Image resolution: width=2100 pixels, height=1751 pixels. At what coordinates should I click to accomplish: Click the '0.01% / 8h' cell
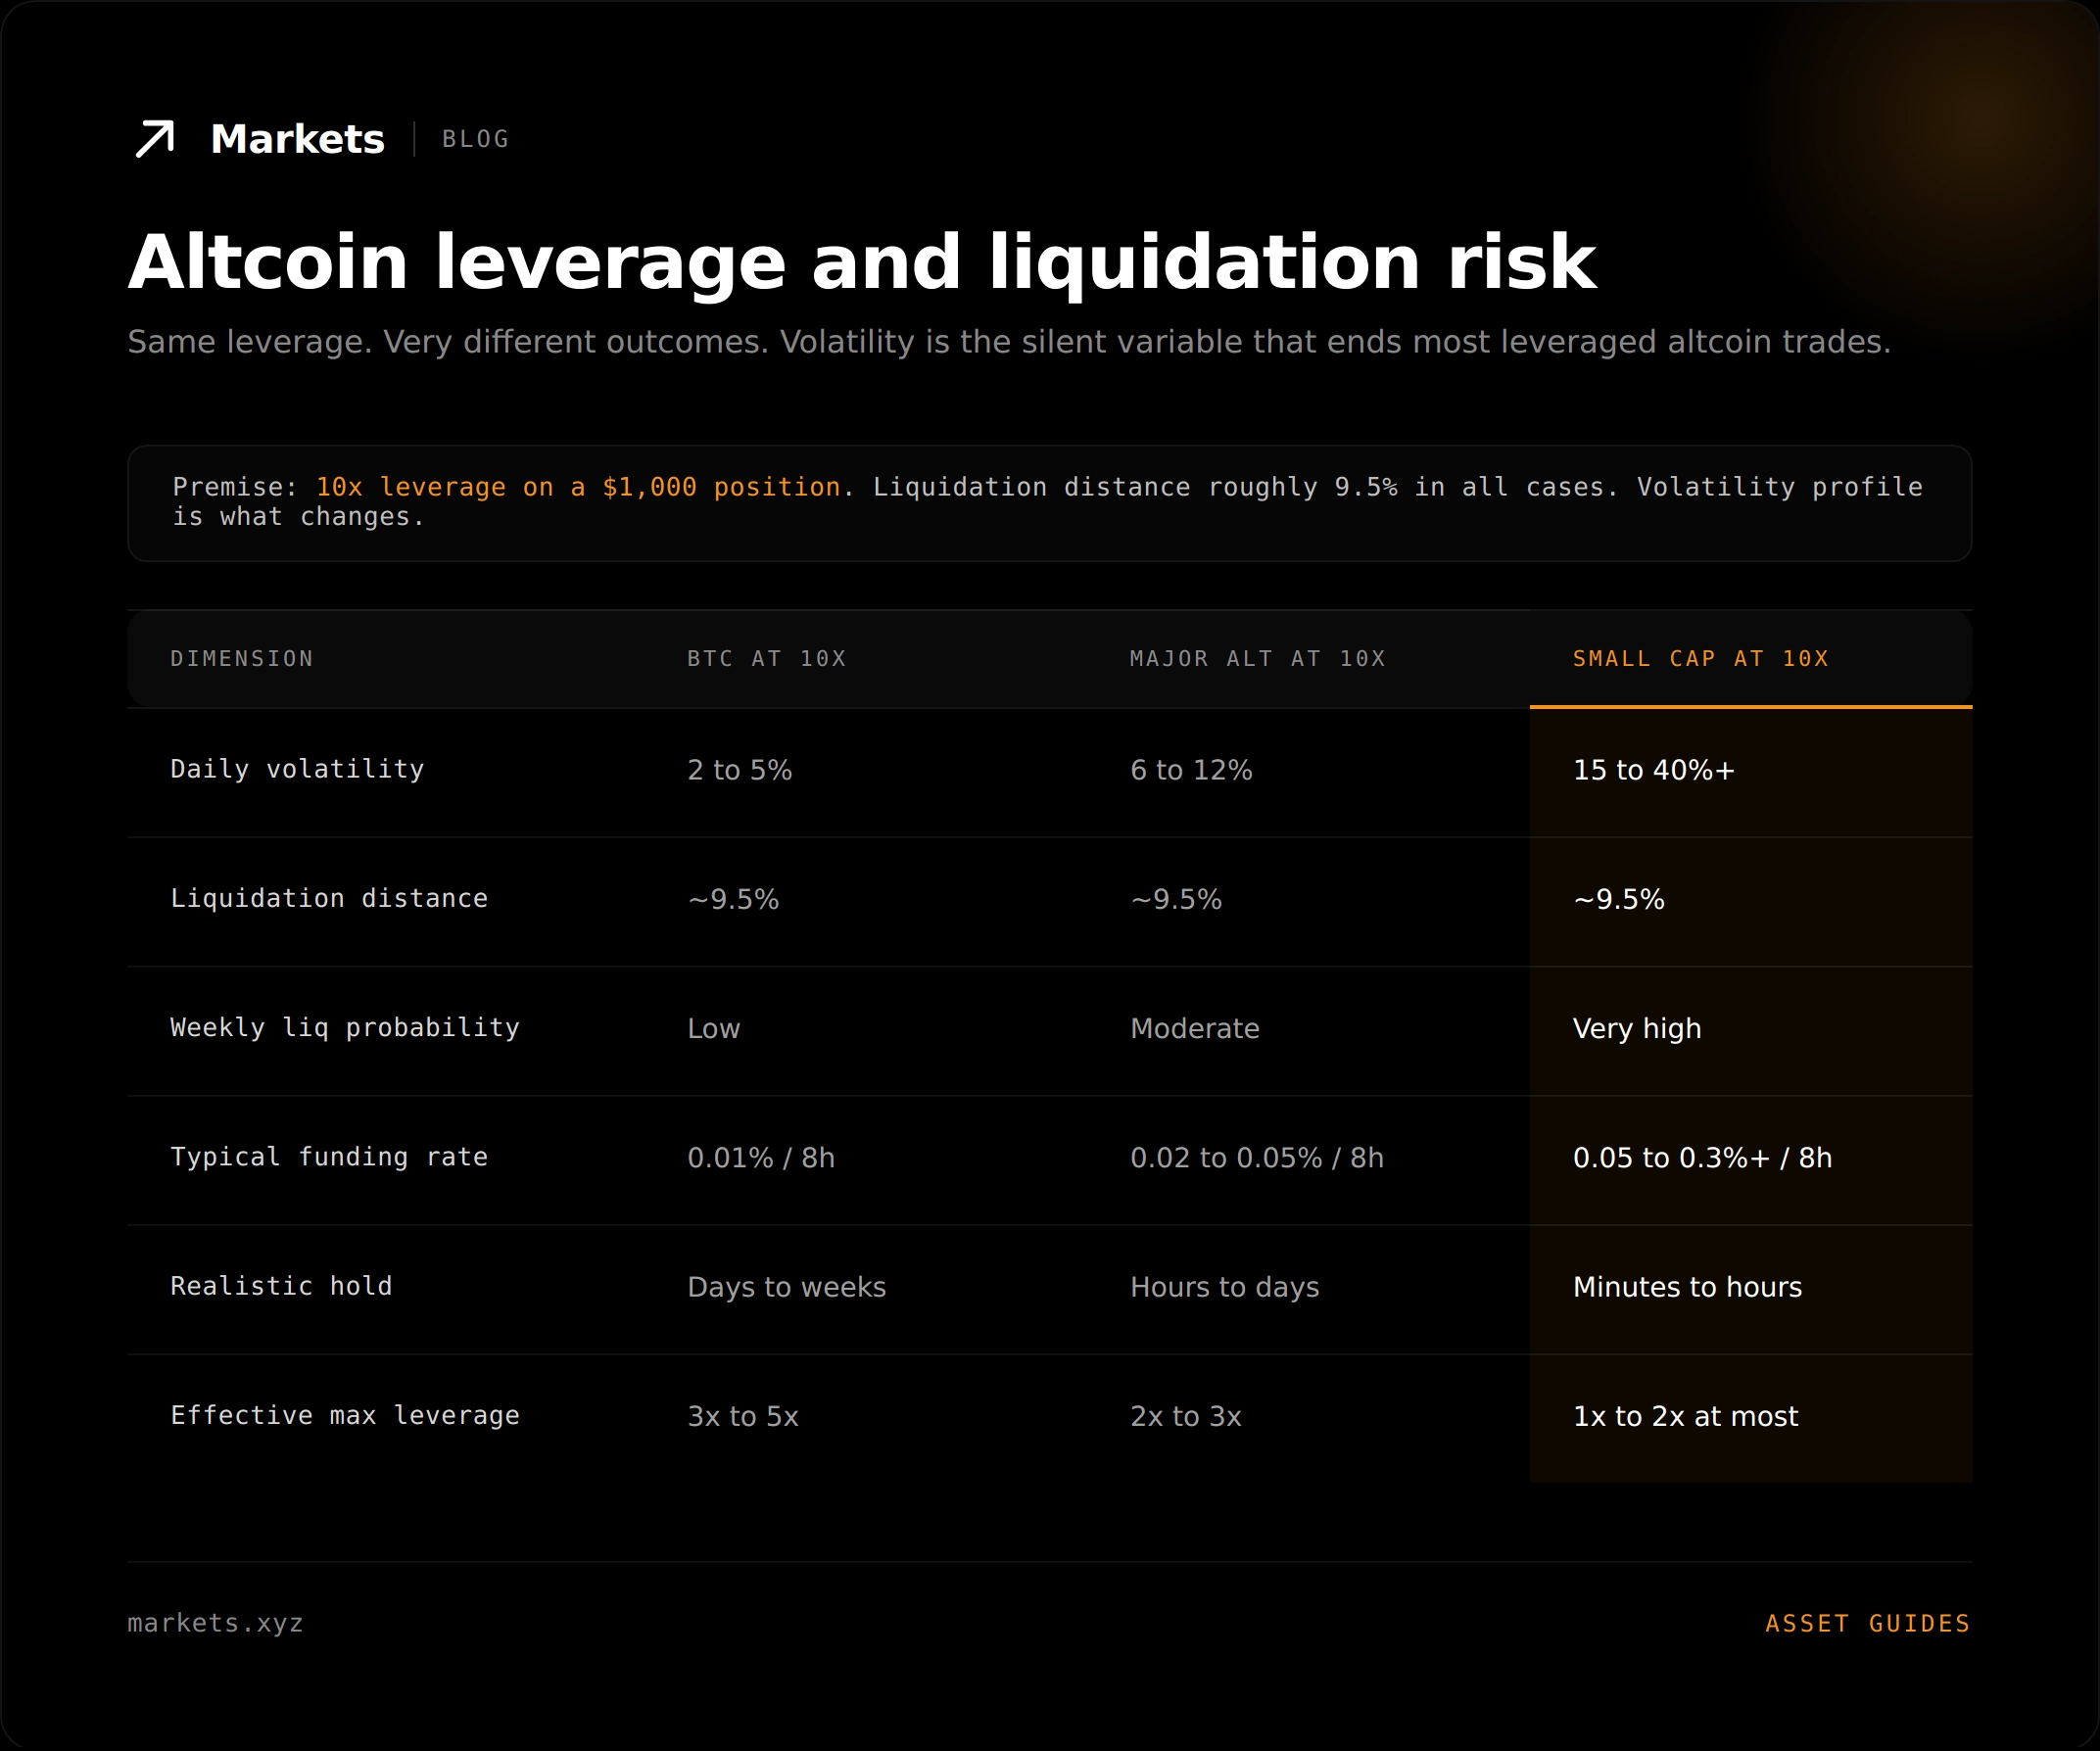[761, 1158]
